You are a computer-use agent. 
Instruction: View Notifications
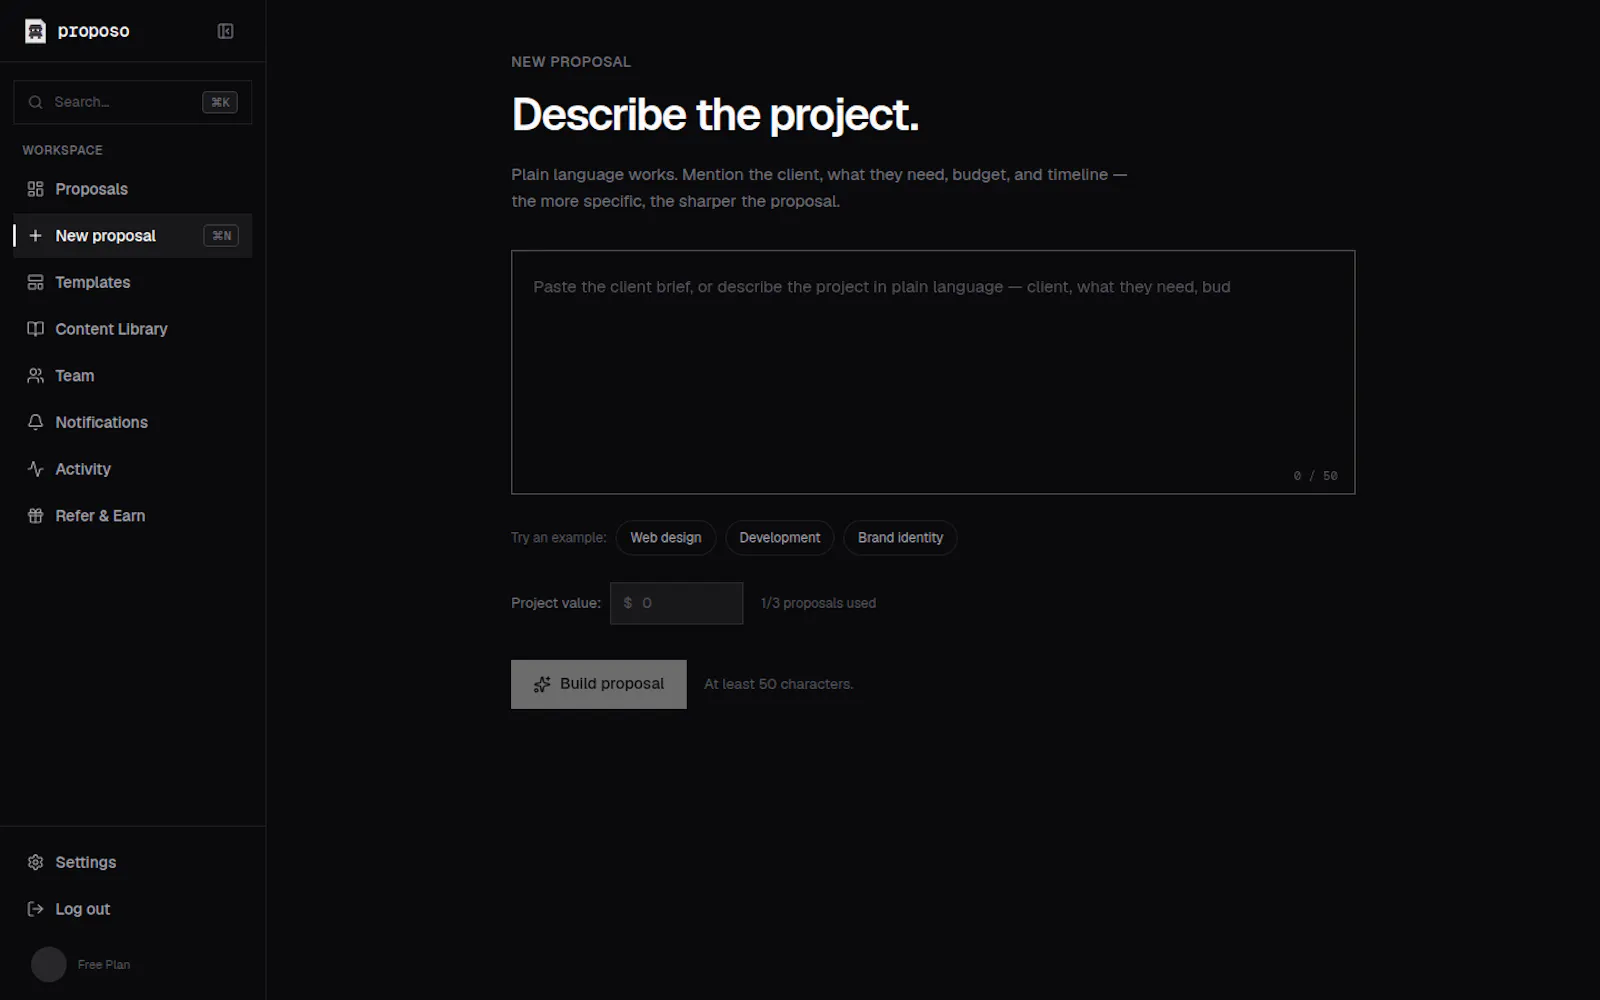(133, 422)
